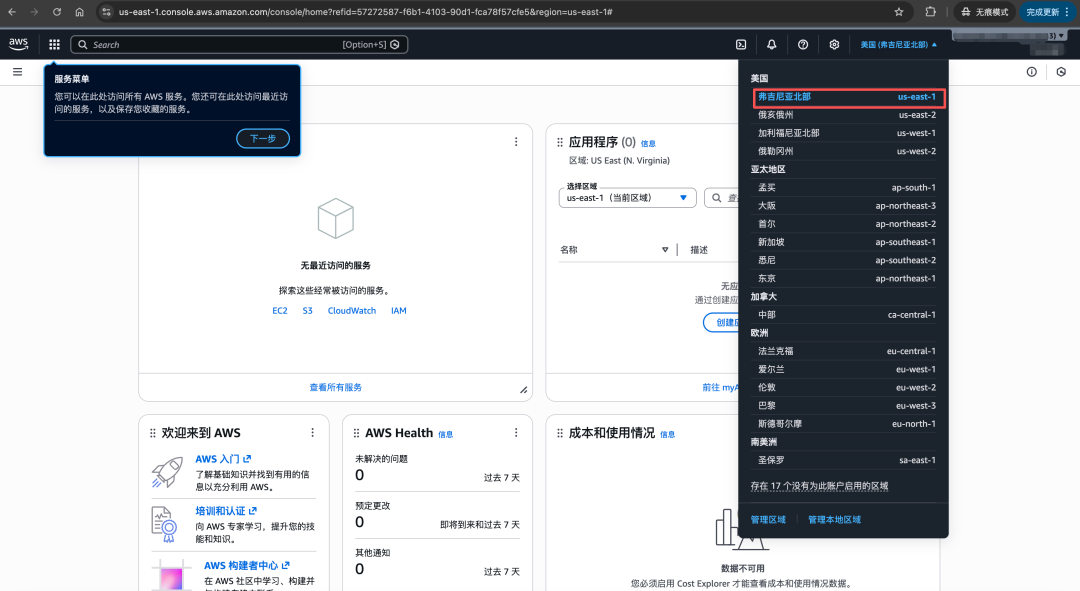Expand the region selector 美国 (弗吉尼亚北部)
The height and width of the screenshot is (591, 1080).
[898, 45]
